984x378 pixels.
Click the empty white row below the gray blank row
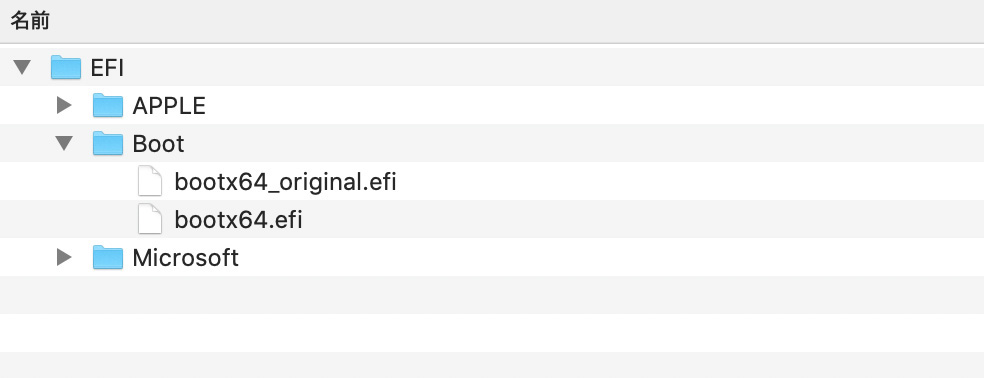tap(492, 333)
